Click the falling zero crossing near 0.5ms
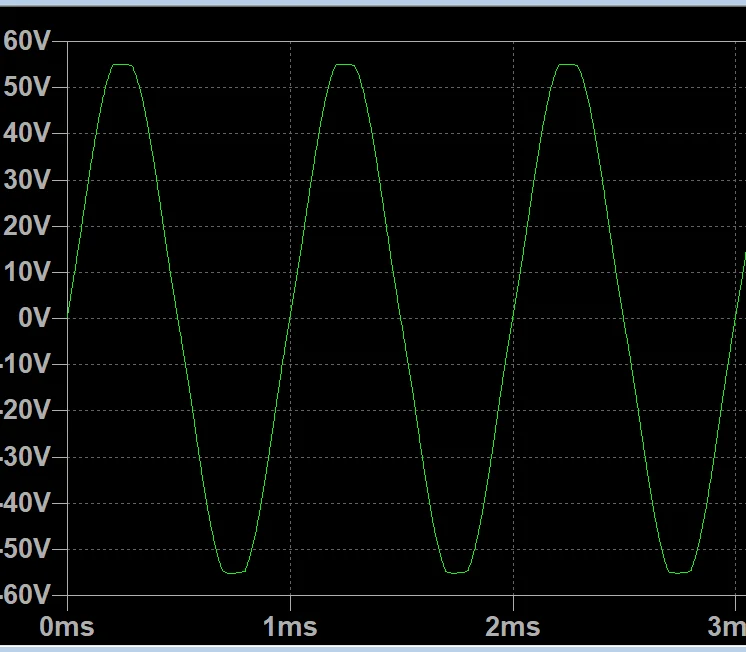Image resolution: width=746 pixels, height=652 pixels. (x=179, y=318)
